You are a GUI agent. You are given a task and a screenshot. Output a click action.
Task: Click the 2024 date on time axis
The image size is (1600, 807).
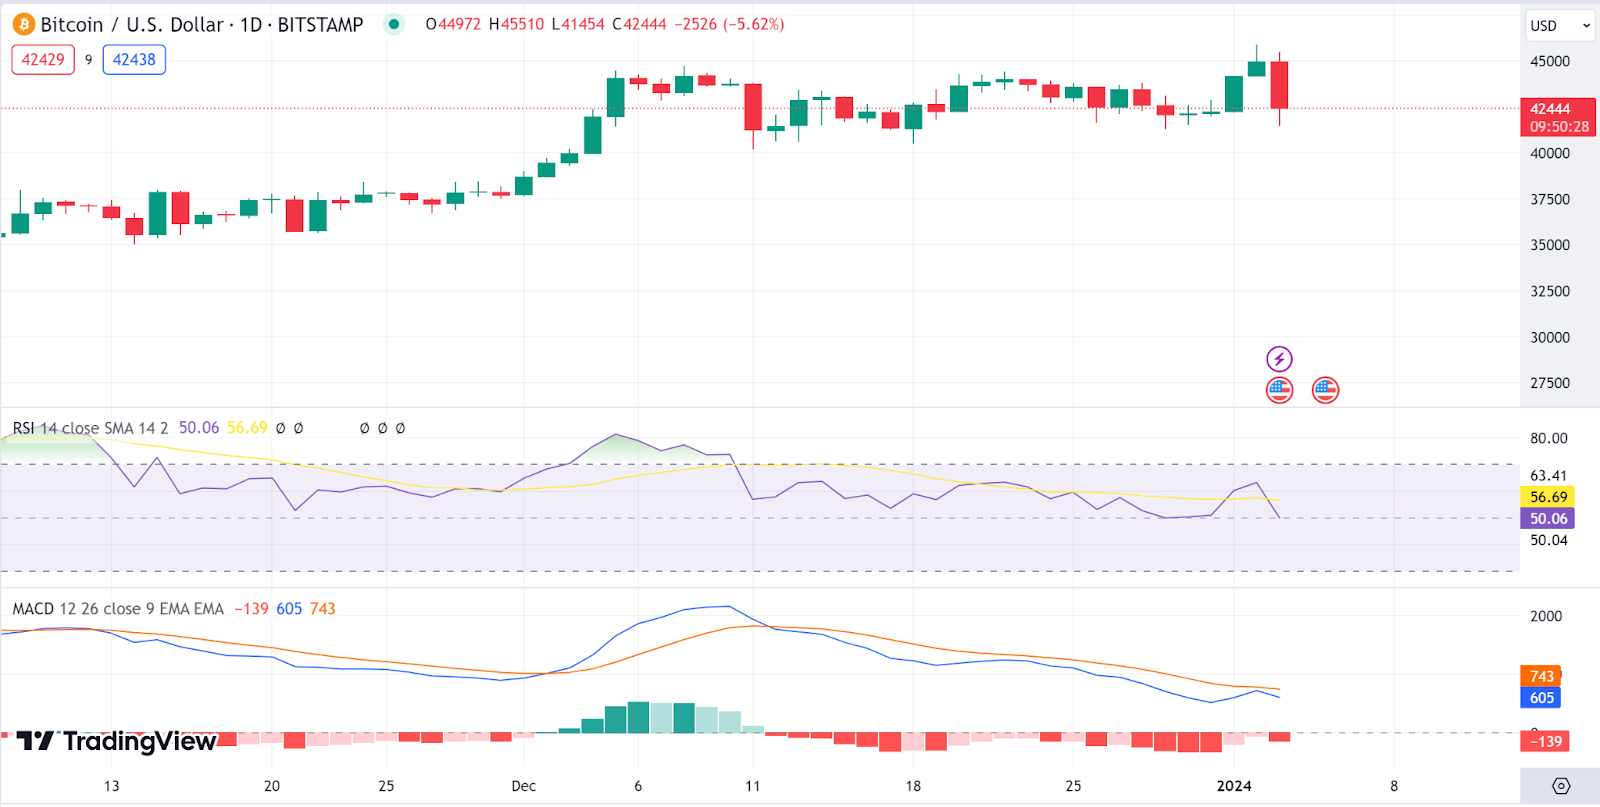pyautogui.click(x=1234, y=786)
